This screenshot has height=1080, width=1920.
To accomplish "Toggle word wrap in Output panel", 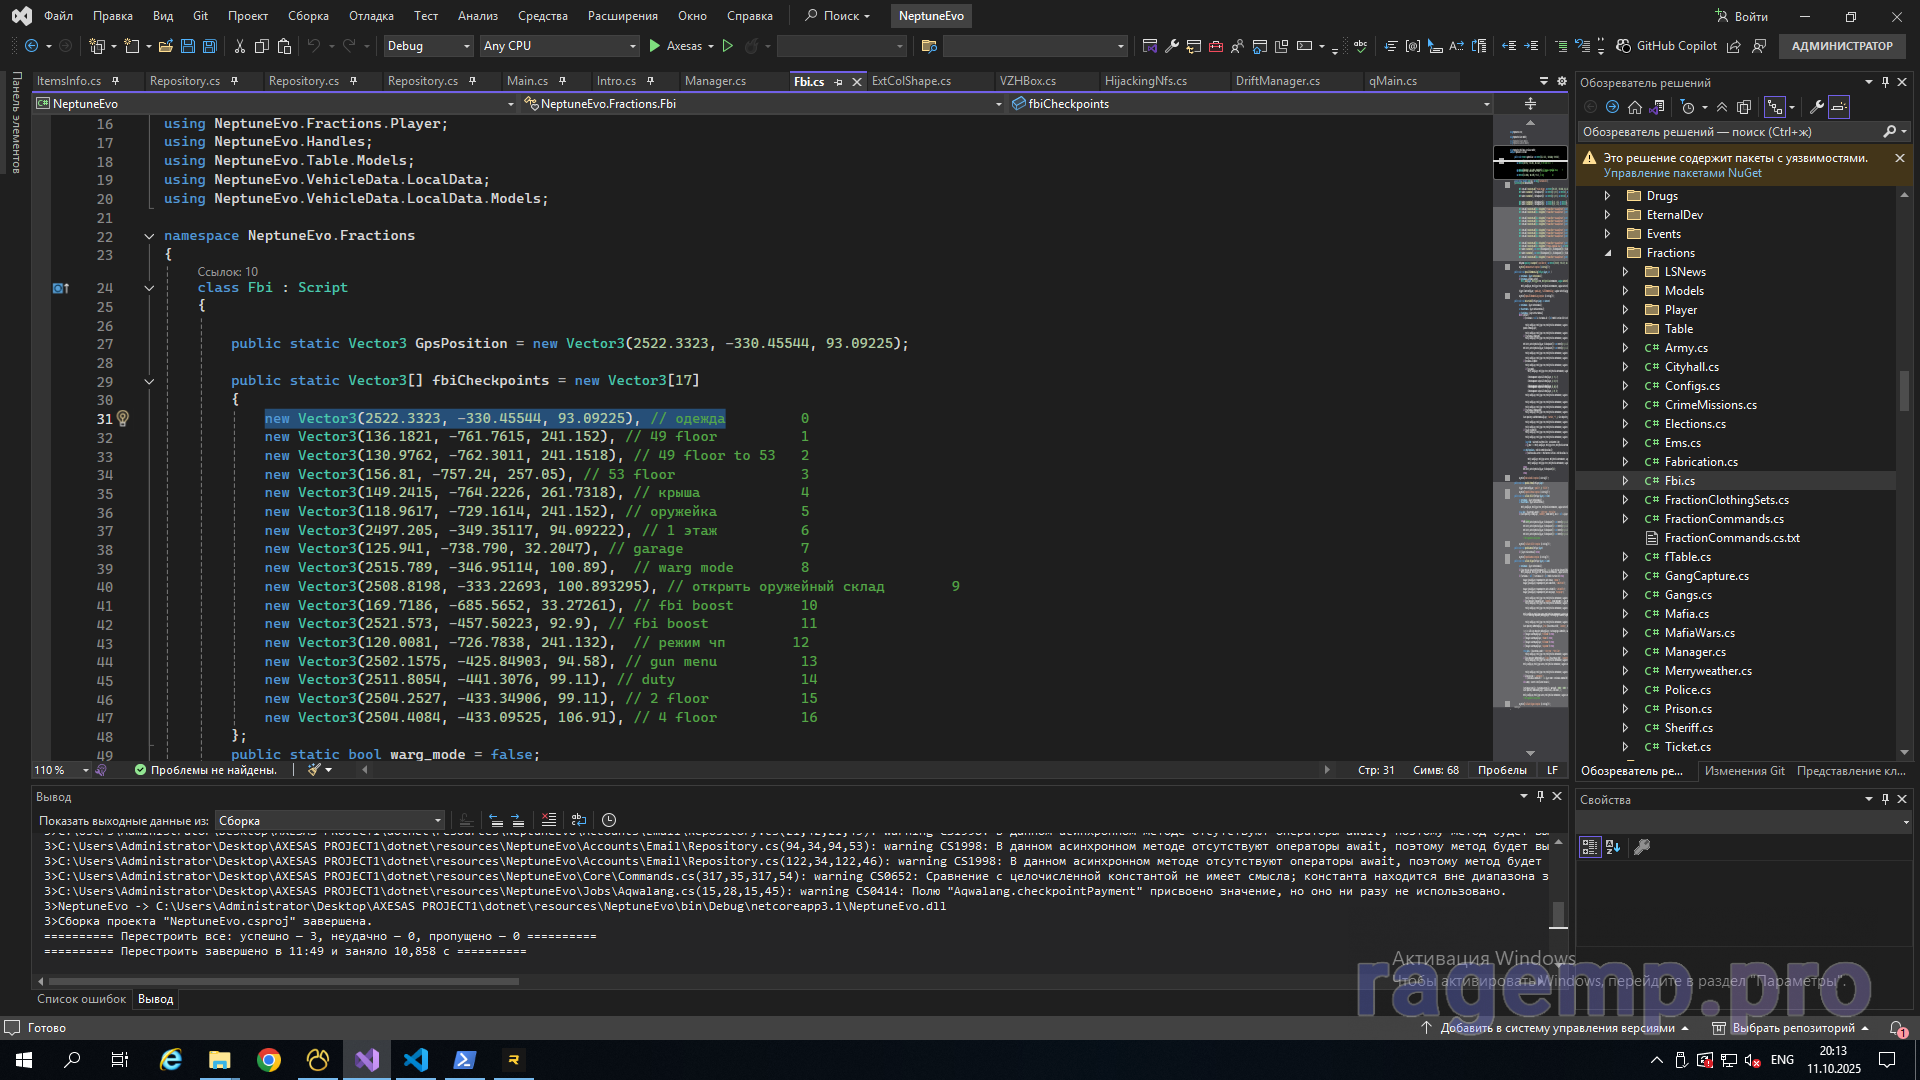I will click(579, 820).
